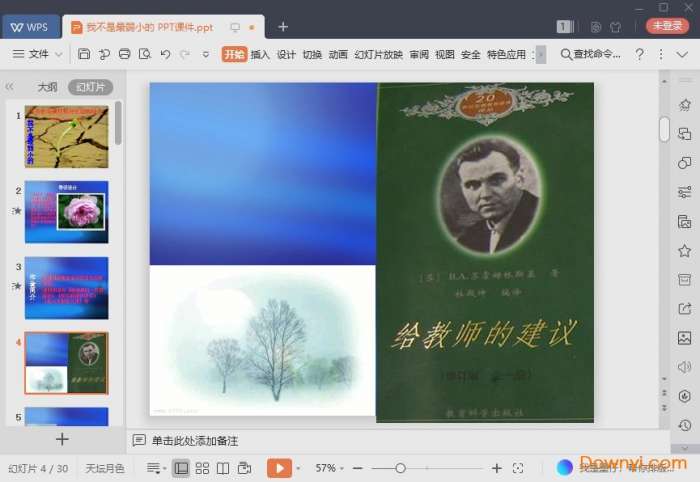Viewport: 700px width, 482px height.
Task: Zoom out with minus button
Action: coord(357,468)
